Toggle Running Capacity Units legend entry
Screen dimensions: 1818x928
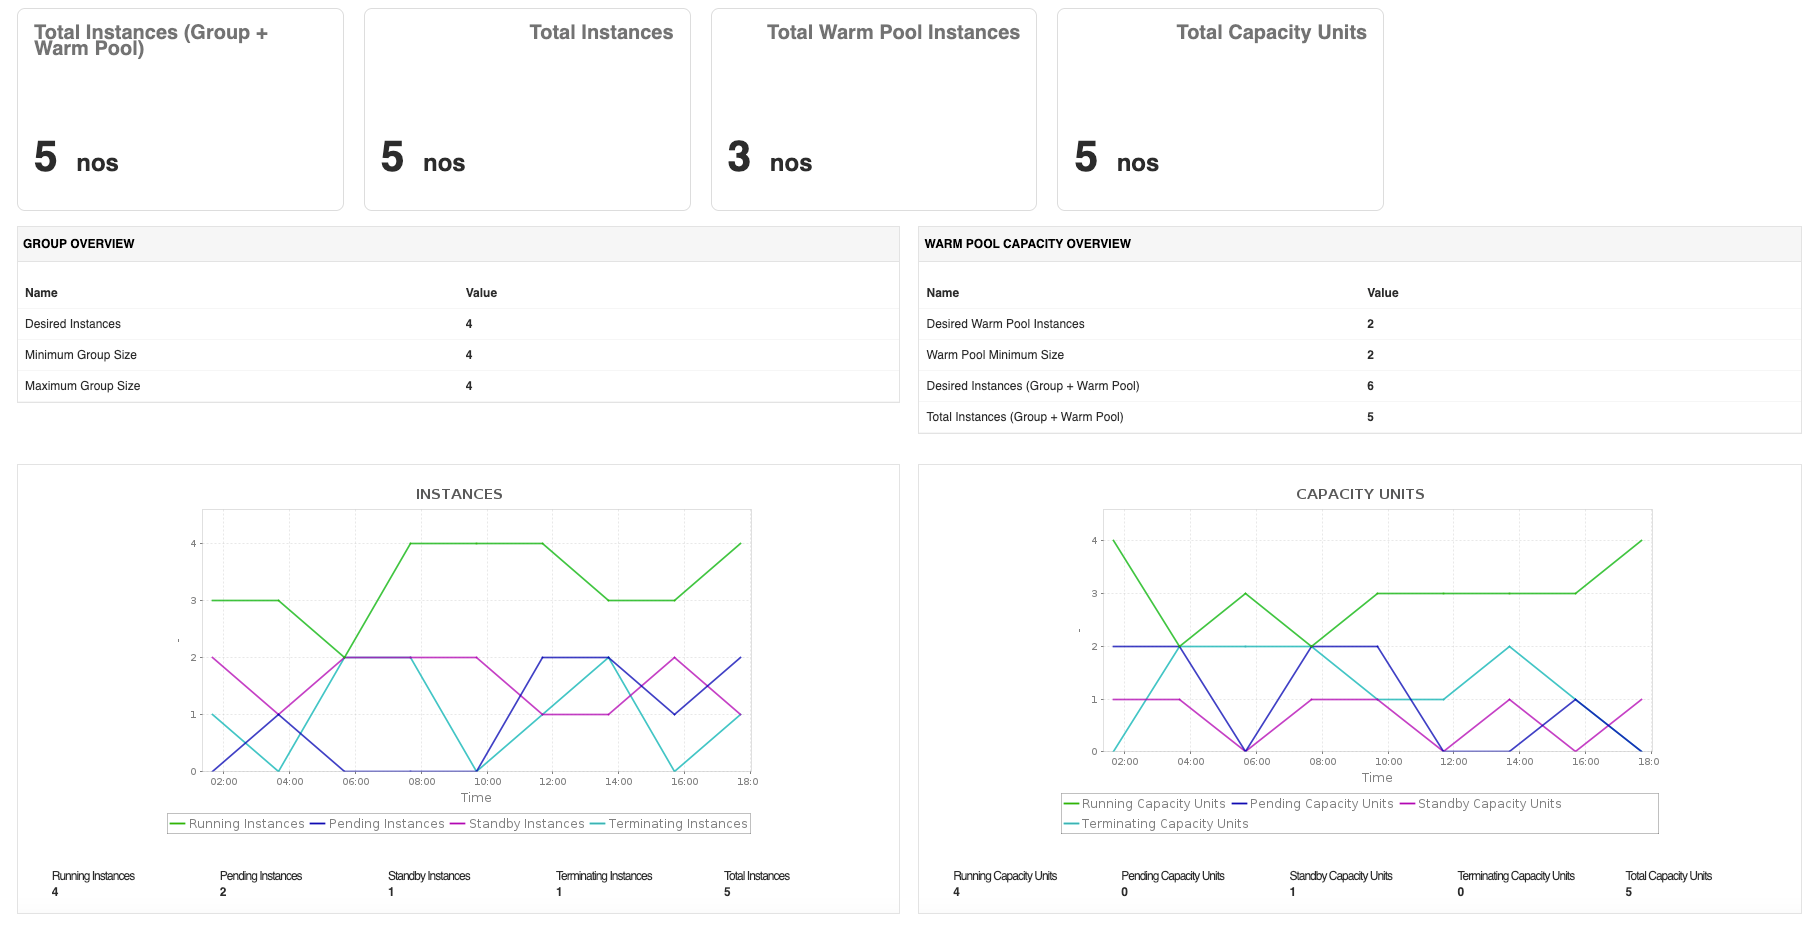pyautogui.click(x=1144, y=804)
